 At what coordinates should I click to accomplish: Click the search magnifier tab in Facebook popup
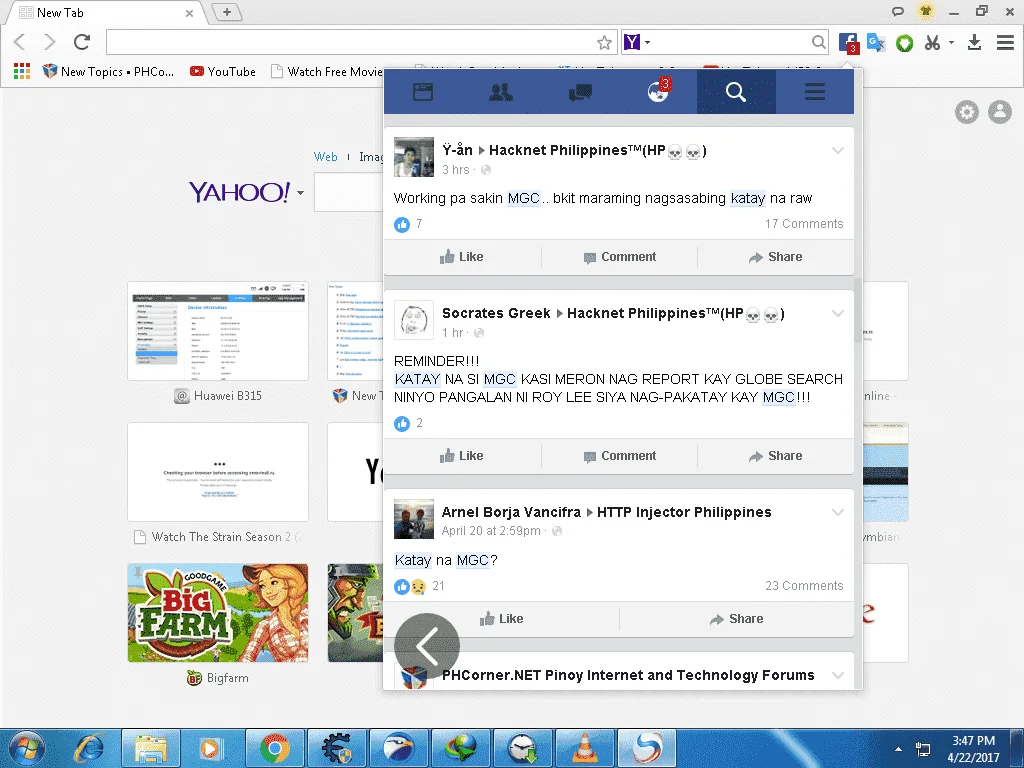tap(736, 92)
